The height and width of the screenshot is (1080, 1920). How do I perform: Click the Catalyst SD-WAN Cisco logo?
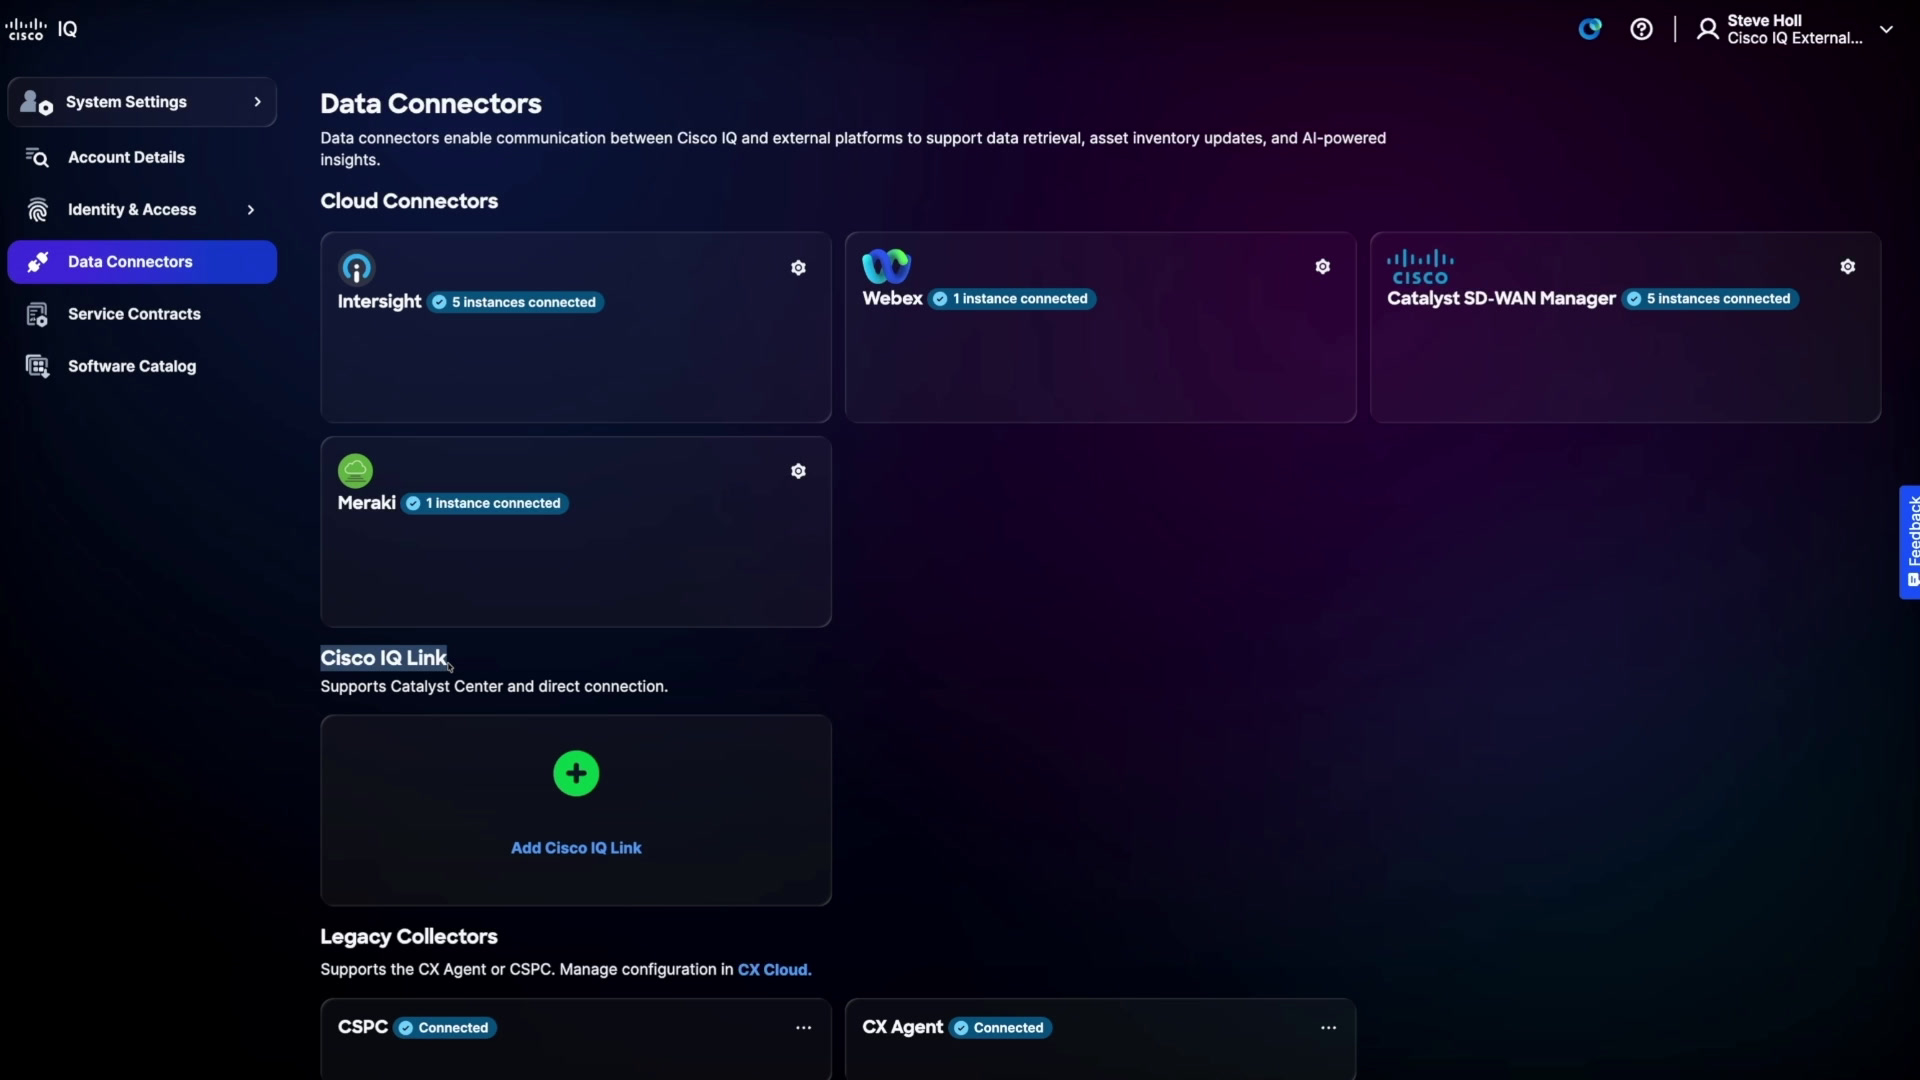pyautogui.click(x=1420, y=267)
